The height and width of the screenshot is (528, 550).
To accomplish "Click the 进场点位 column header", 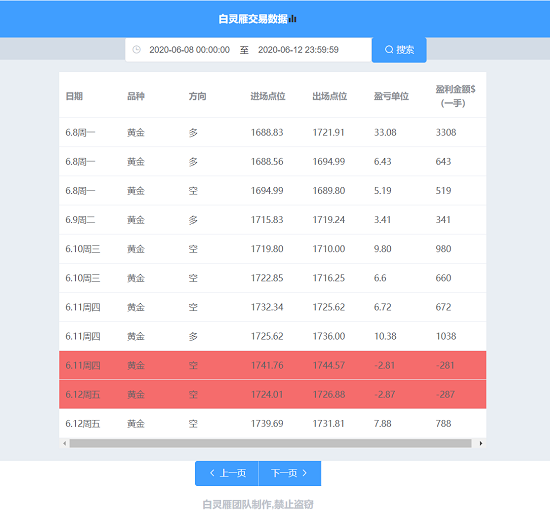I will 268,96.
